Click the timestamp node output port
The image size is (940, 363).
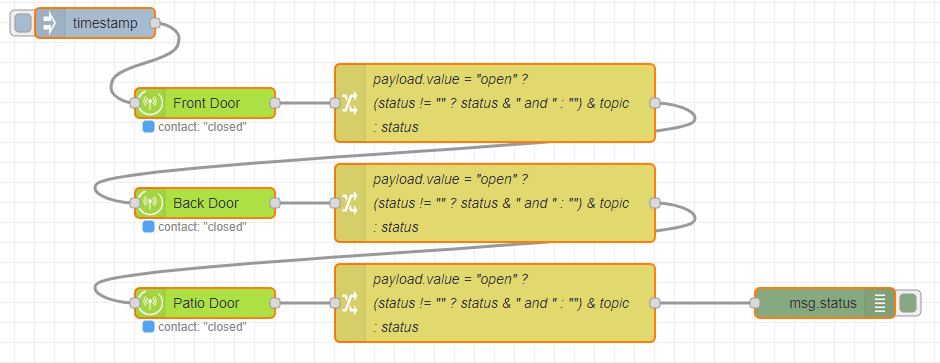[155, 23]
